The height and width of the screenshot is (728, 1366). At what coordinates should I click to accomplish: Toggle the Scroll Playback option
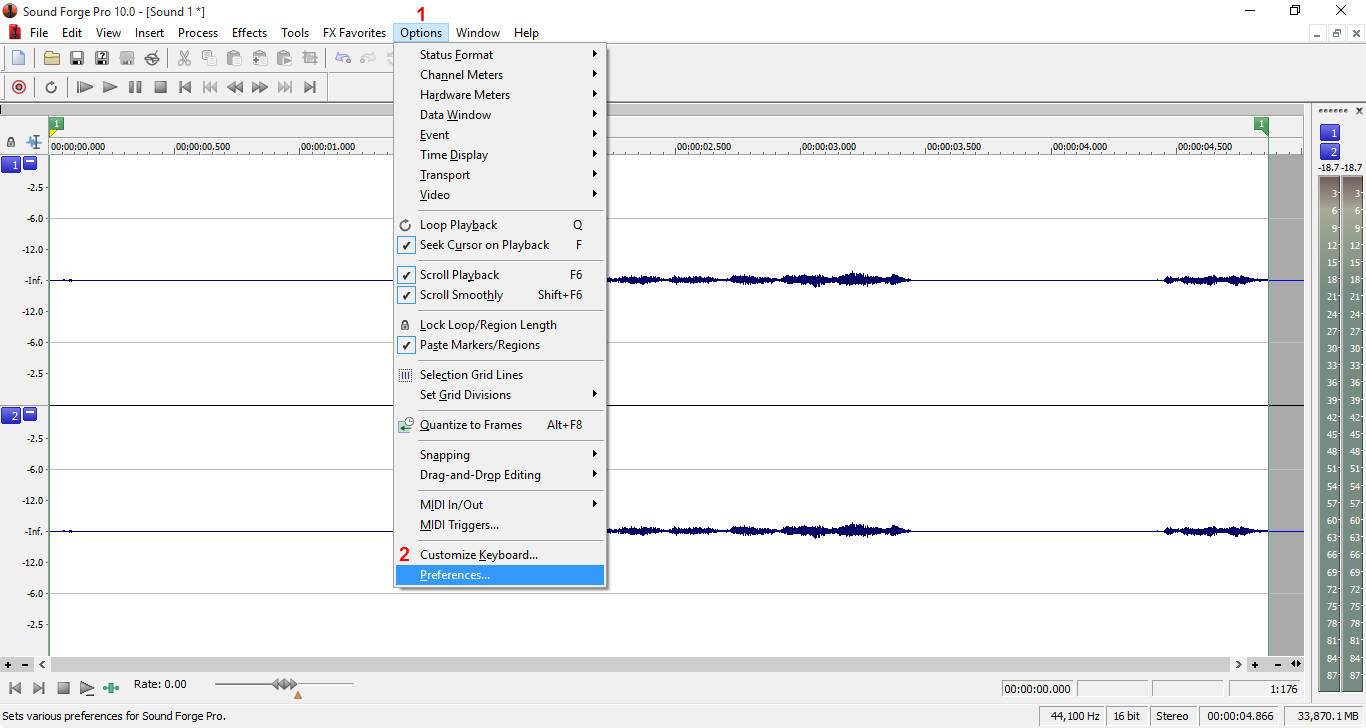pyautogui.click(x=500, y=275)
